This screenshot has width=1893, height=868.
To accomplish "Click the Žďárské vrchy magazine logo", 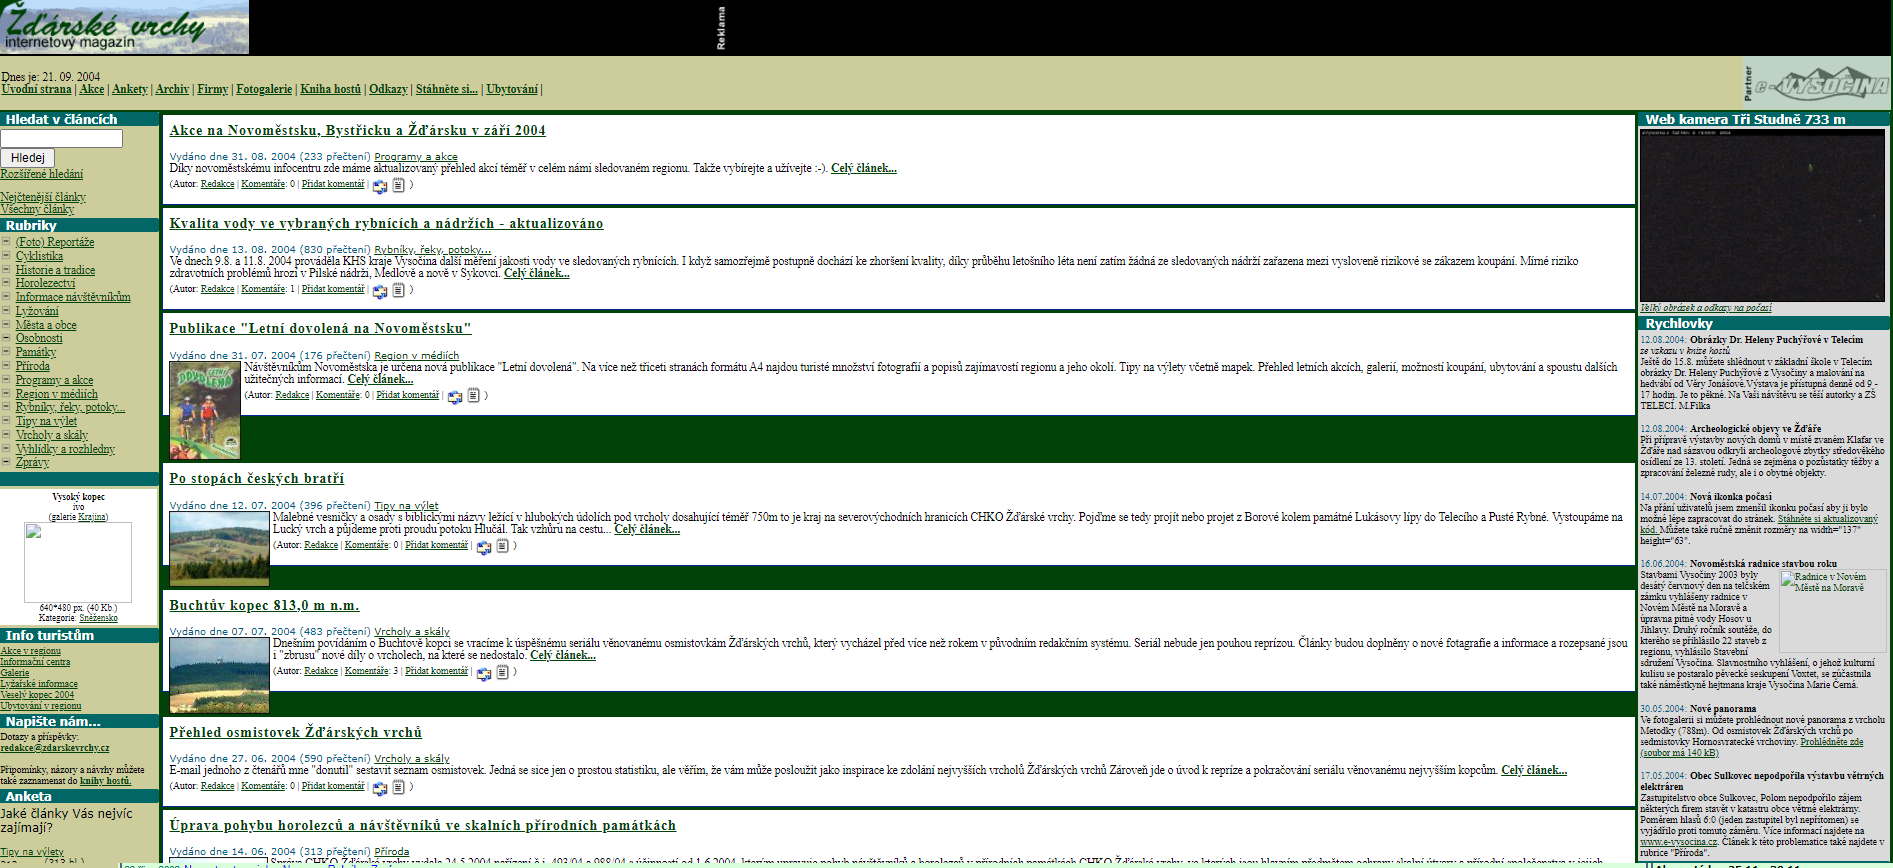I will point(125,27).
